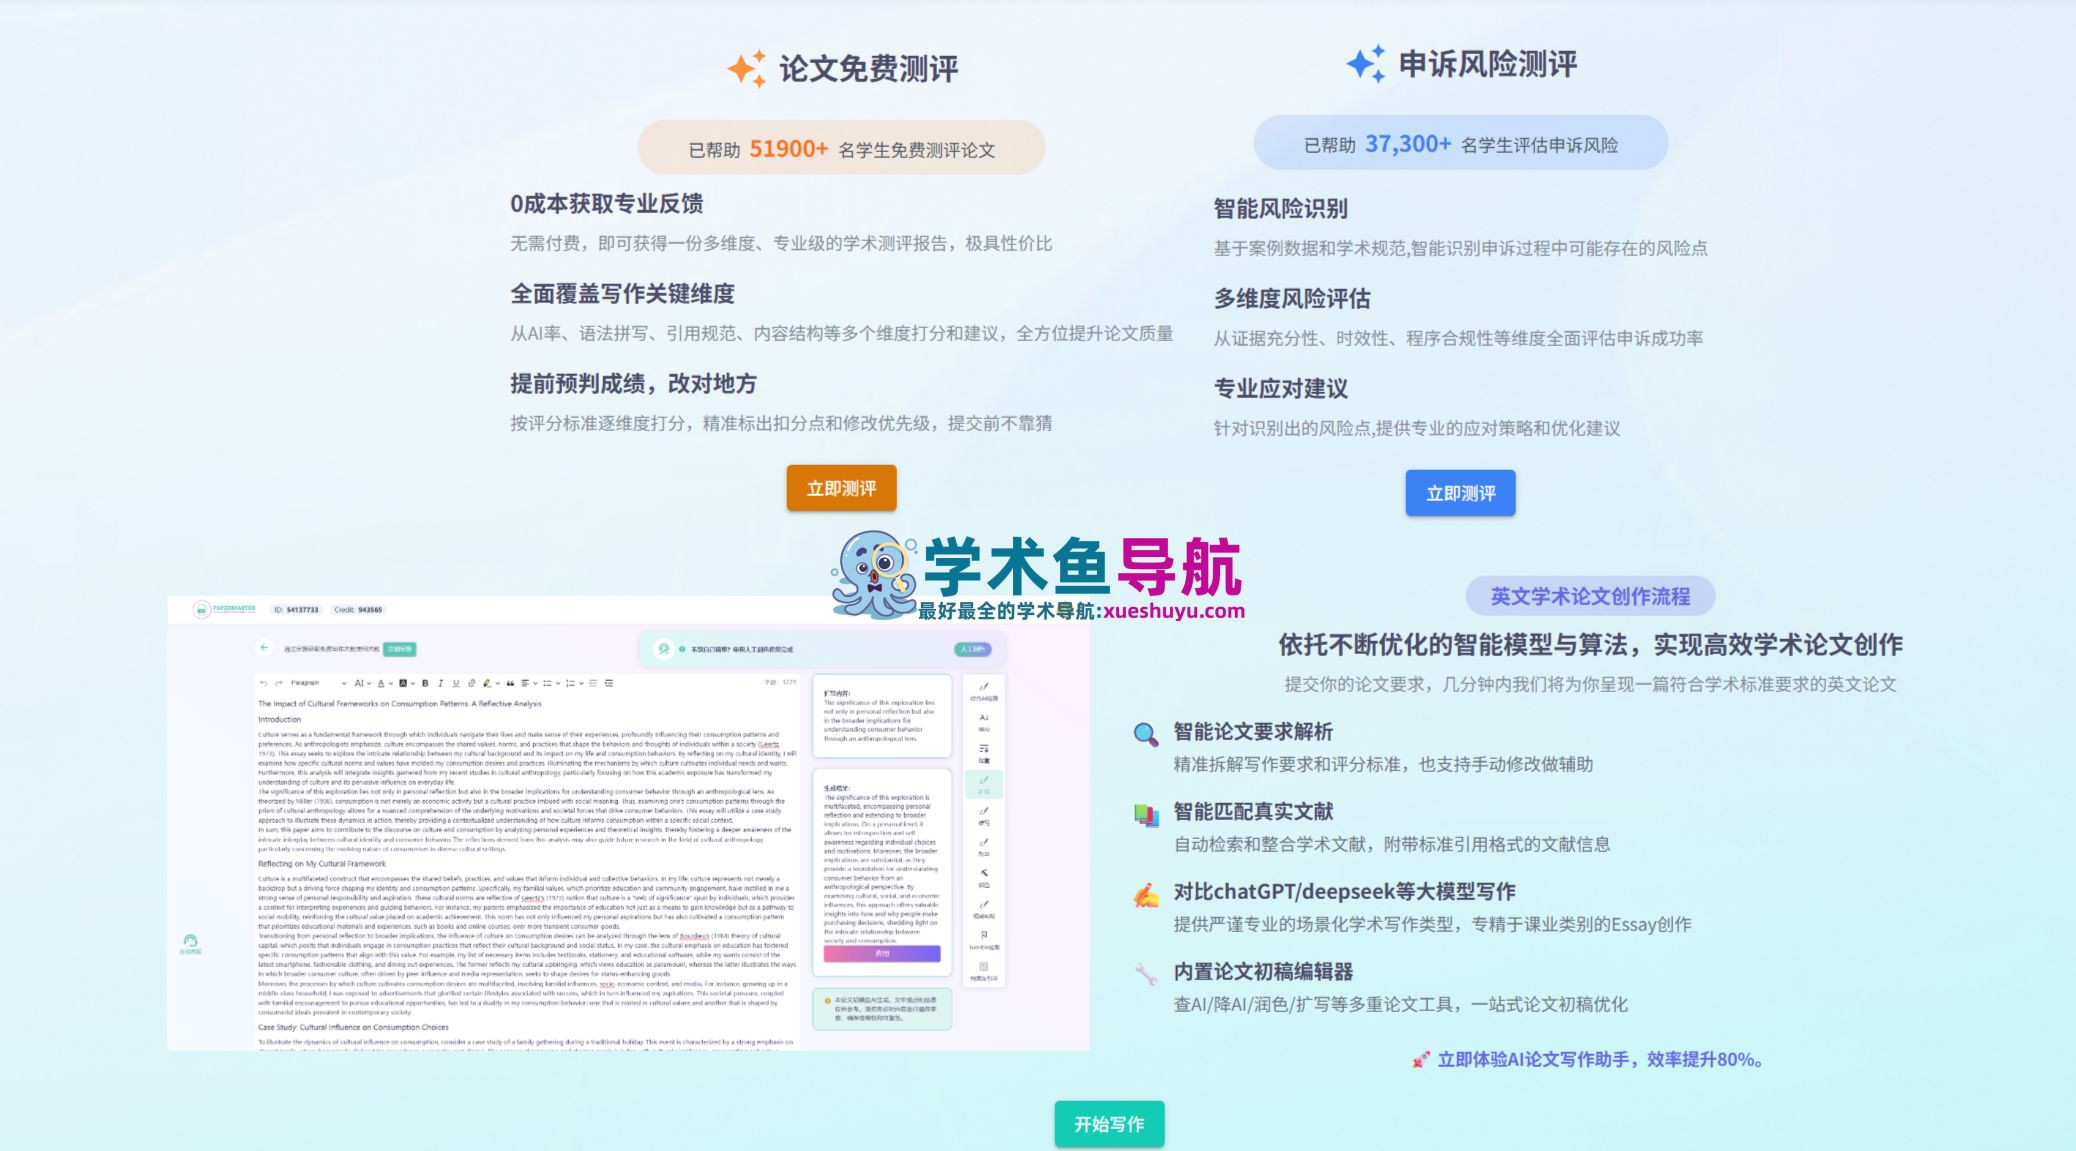This screenshot has height=1151, width=2076.
Task: Click the octopus logo of 学术鱼导航
Action: point(873,574)
